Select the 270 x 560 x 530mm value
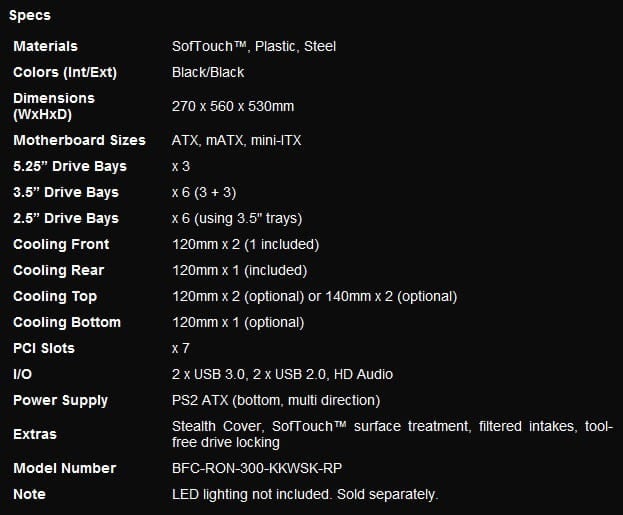Image resolution: width=623 pixels, height=515 pixels. point(233,106)
